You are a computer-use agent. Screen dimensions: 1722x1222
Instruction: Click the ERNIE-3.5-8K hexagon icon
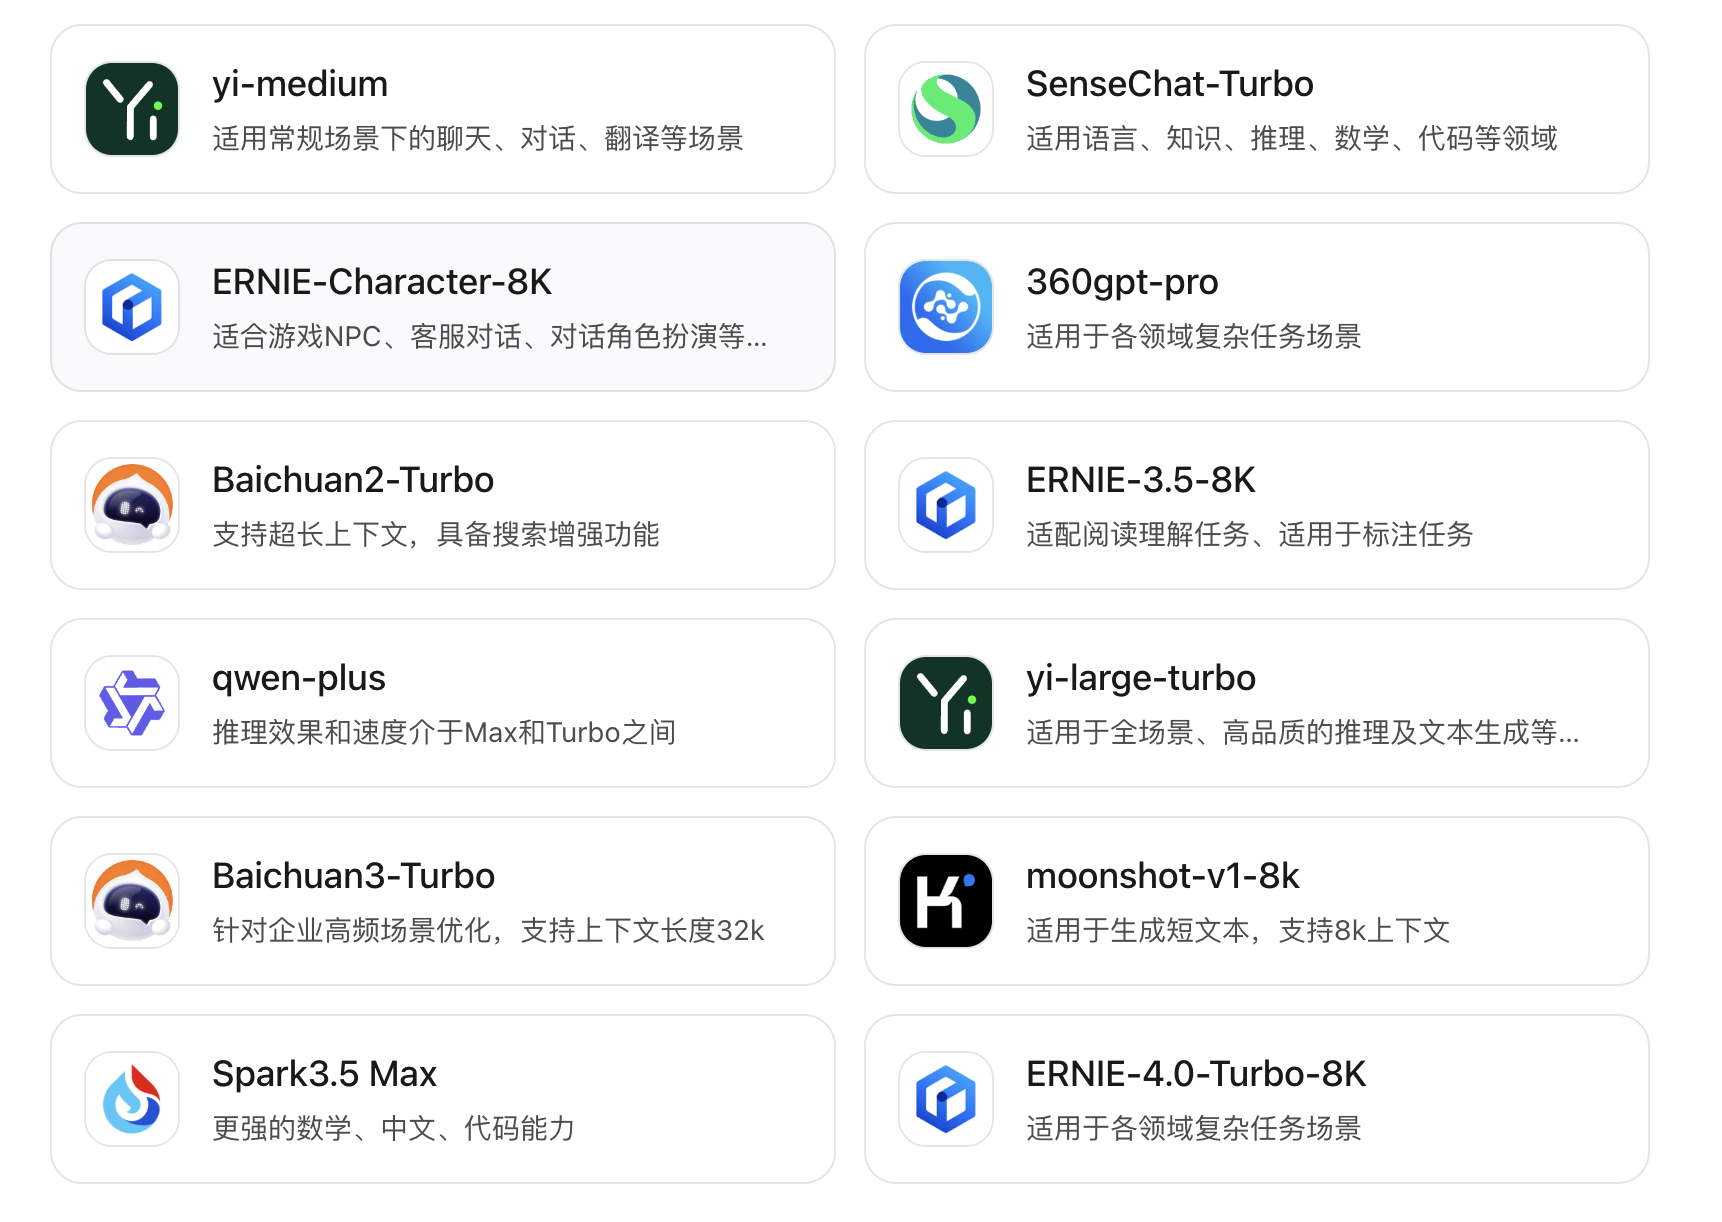click(x=945, y=505)
